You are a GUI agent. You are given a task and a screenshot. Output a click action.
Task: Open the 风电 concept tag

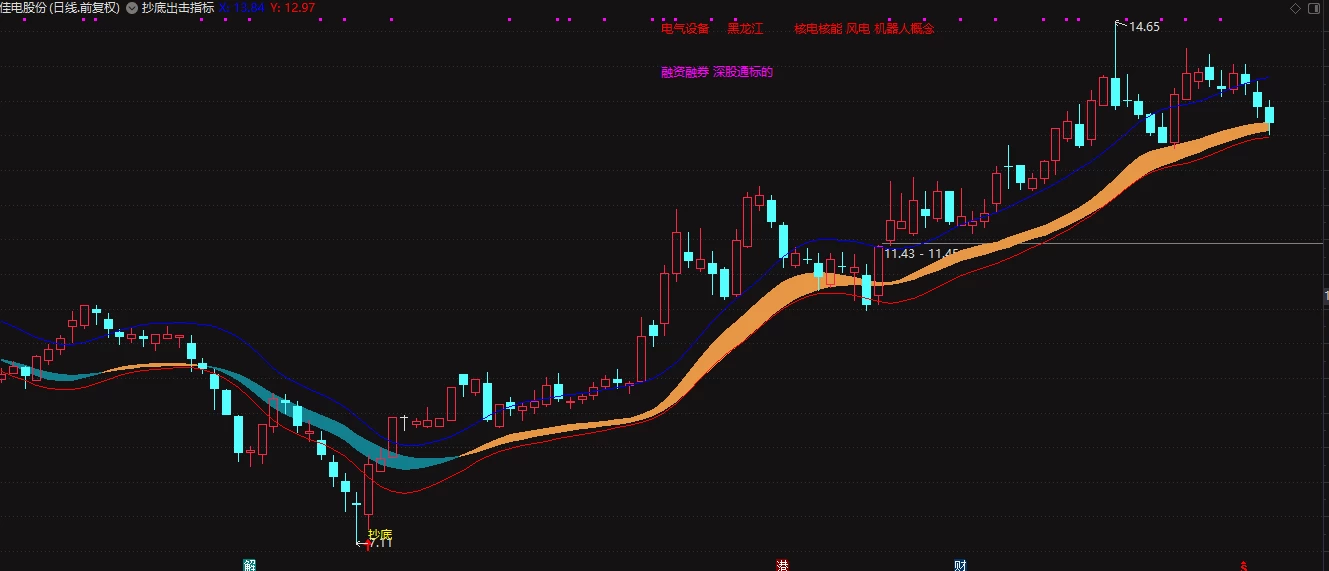(x=858, y=29)
